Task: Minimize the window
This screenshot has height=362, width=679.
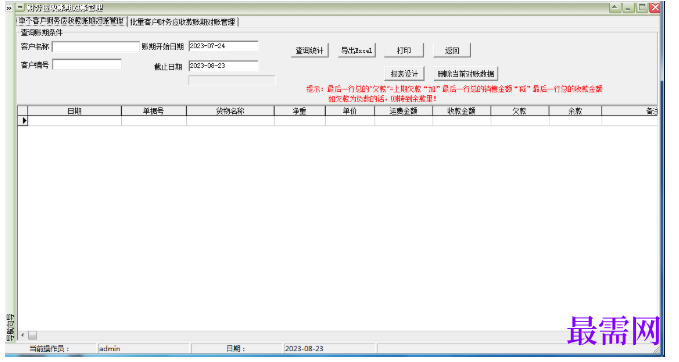Action: coord(628,7)
